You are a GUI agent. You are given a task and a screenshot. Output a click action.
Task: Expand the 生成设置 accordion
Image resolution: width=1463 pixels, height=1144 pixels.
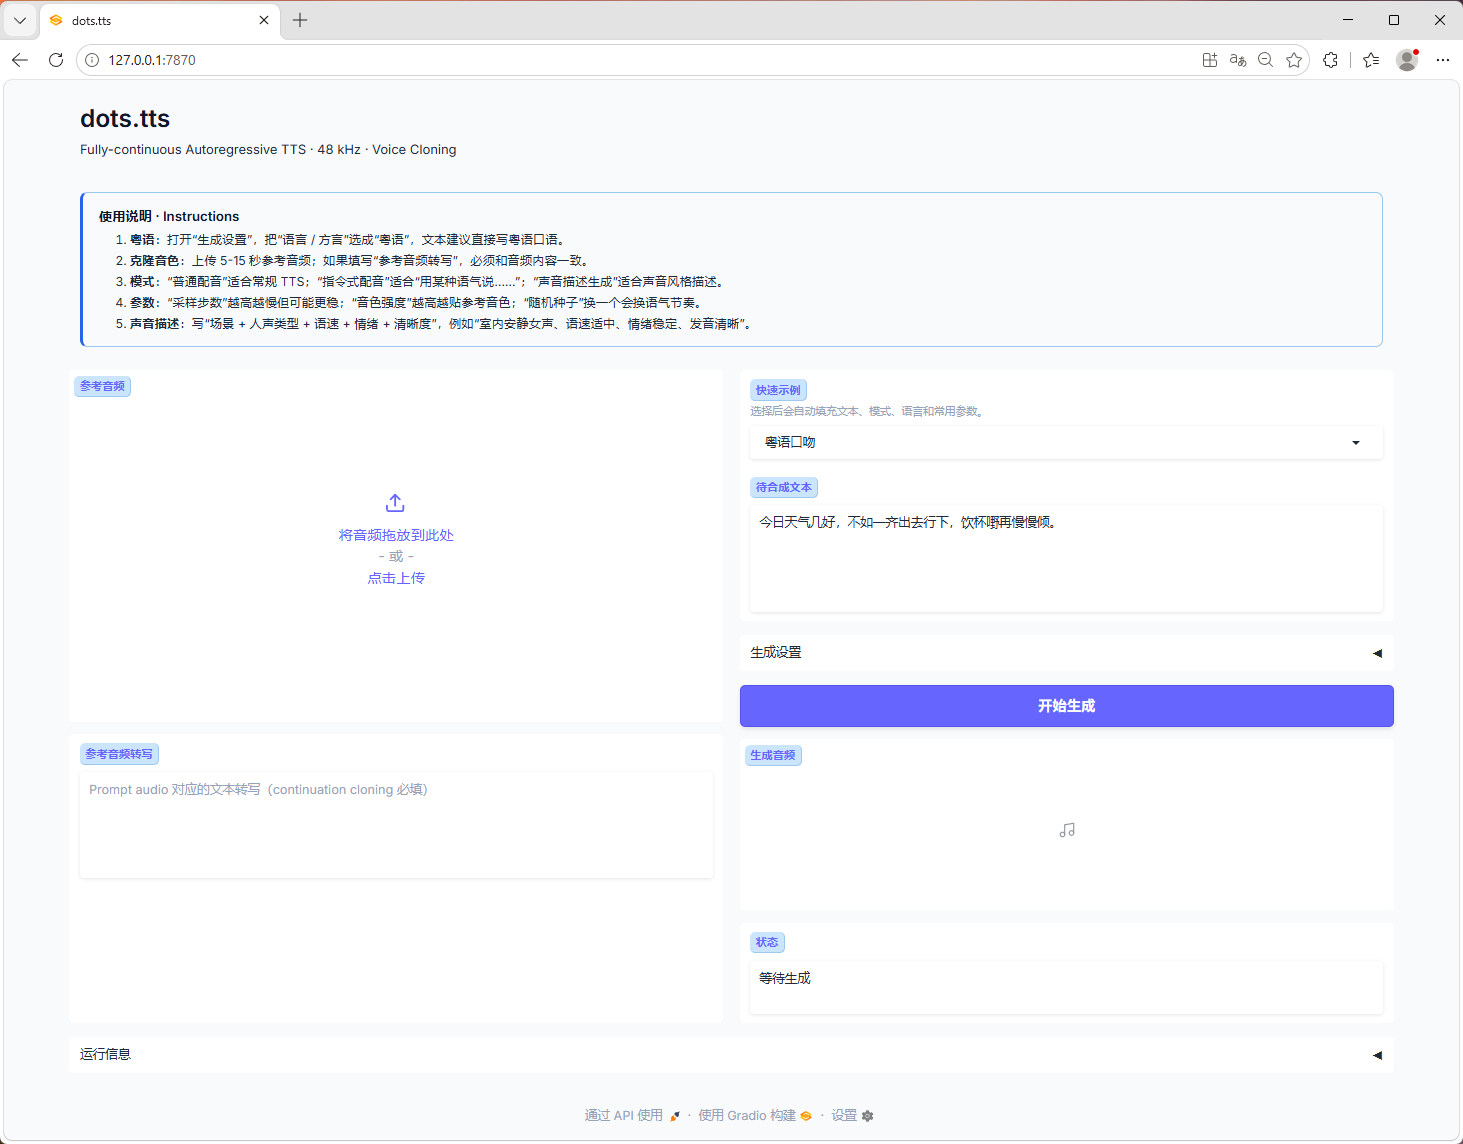[x=1066, y=652]
